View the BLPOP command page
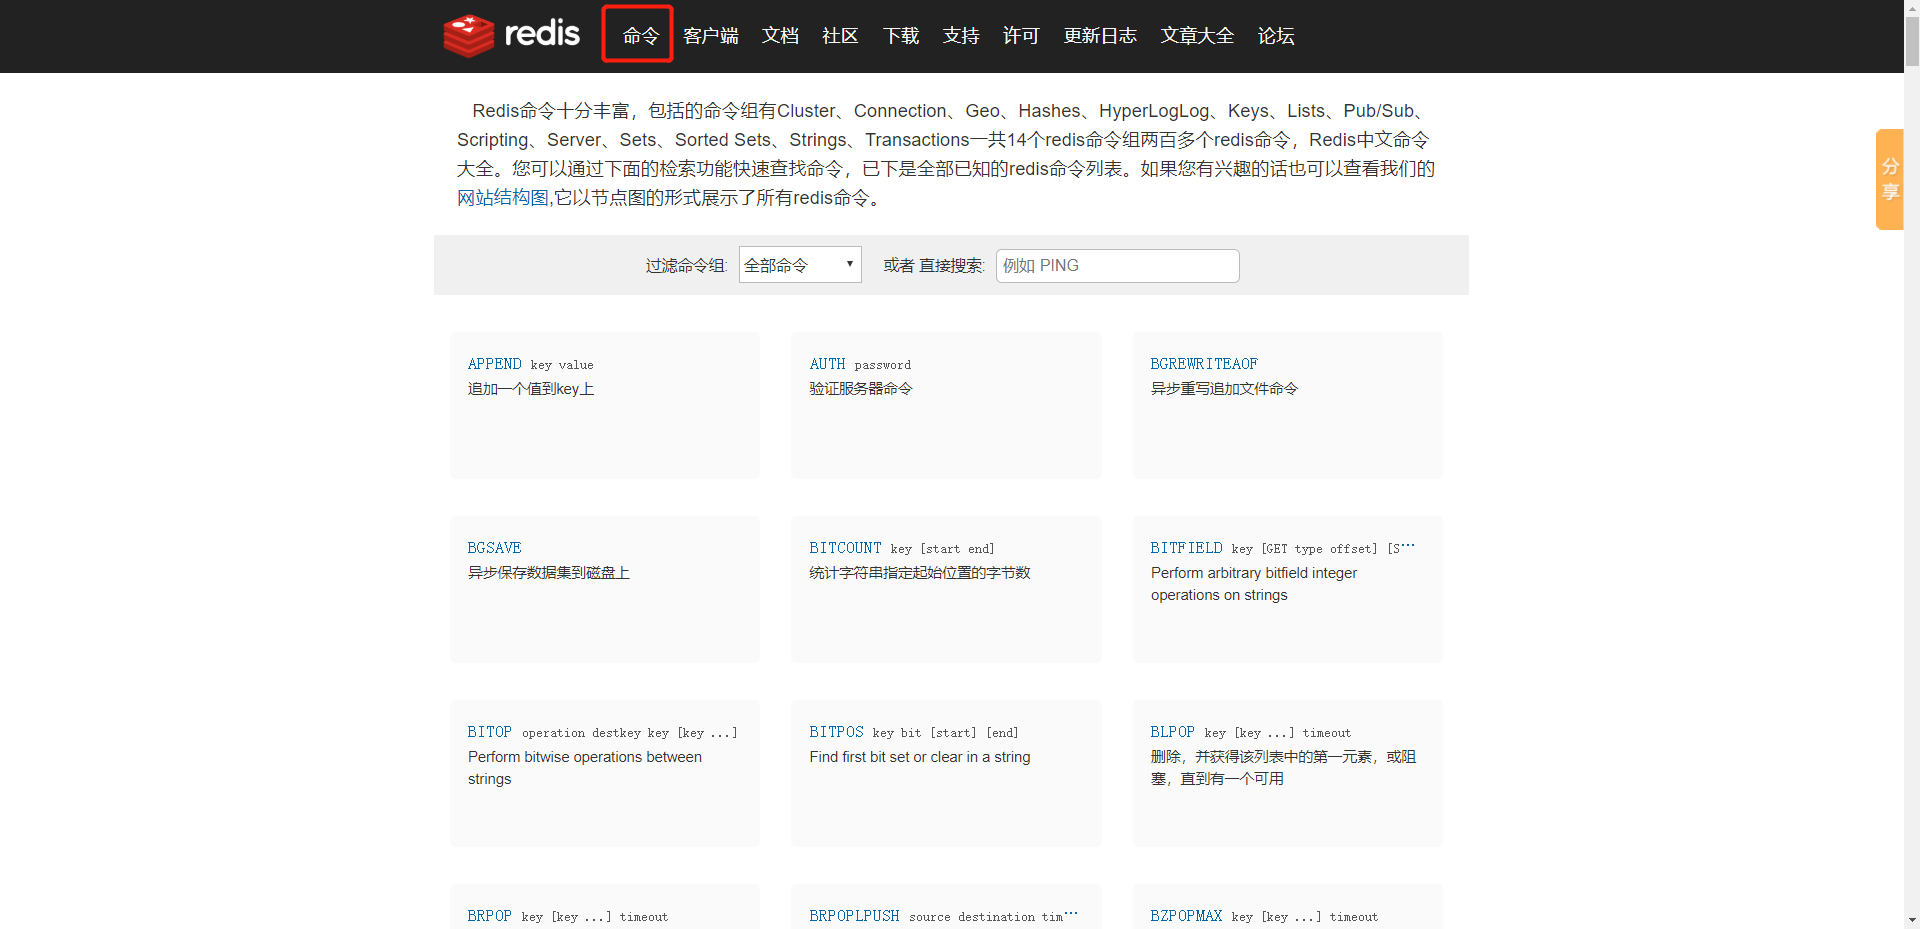Image resolution: width=1920 pixels, height=929 pixels. [1172, 732]
